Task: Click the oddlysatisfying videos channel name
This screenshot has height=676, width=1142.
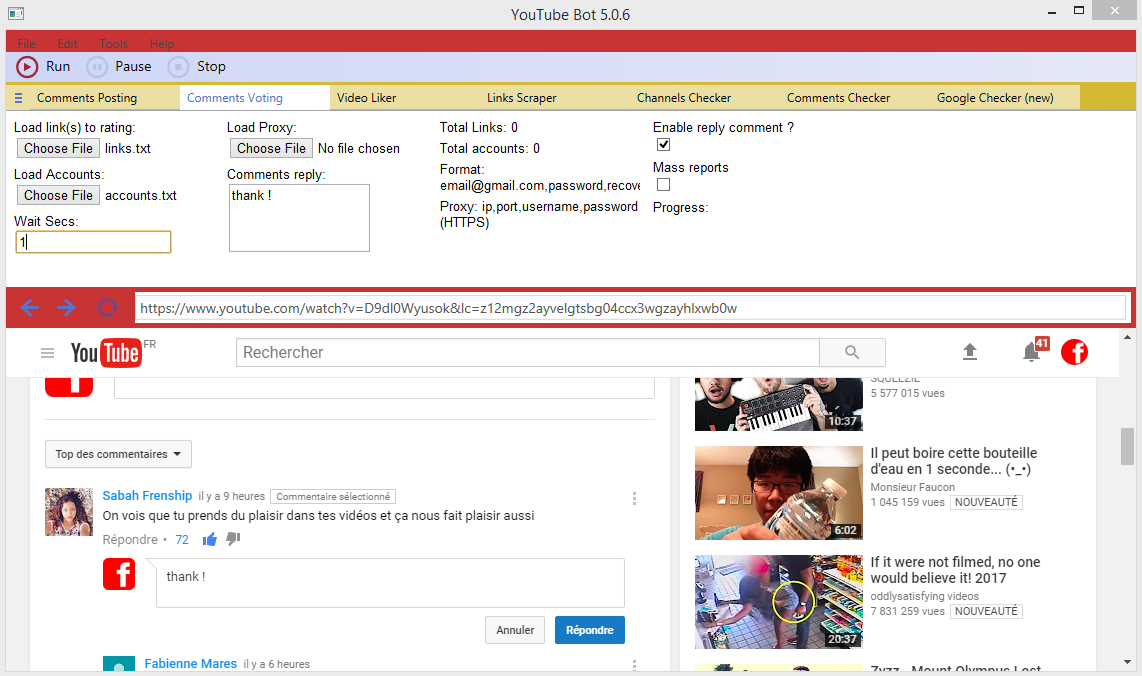Action: (x=924, y=596)
